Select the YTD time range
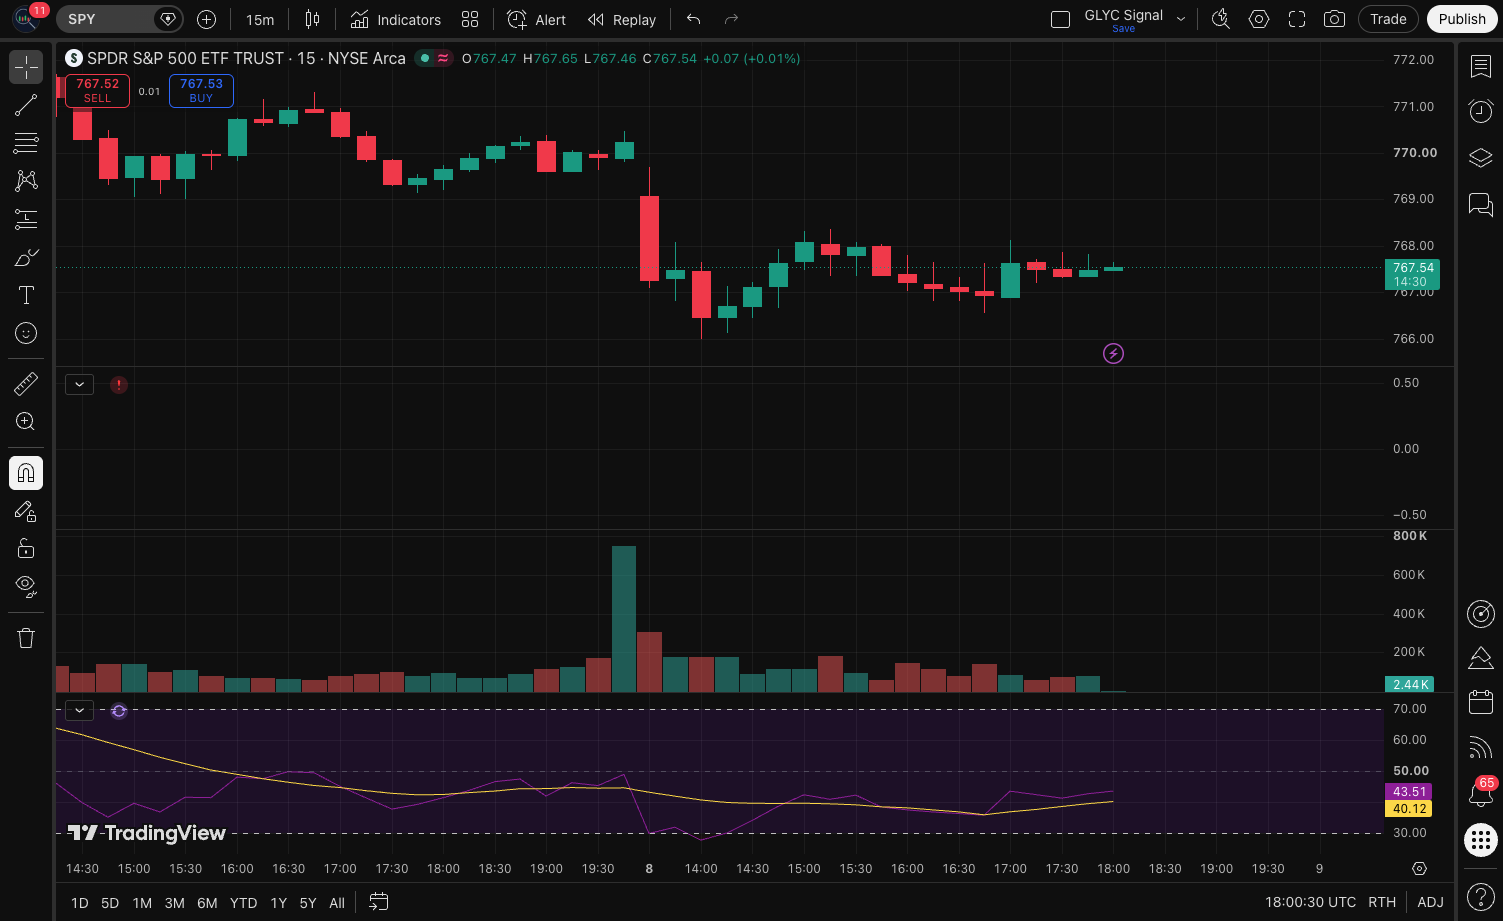The height and width of the screenshot is (921, 1503). [243, 903]
